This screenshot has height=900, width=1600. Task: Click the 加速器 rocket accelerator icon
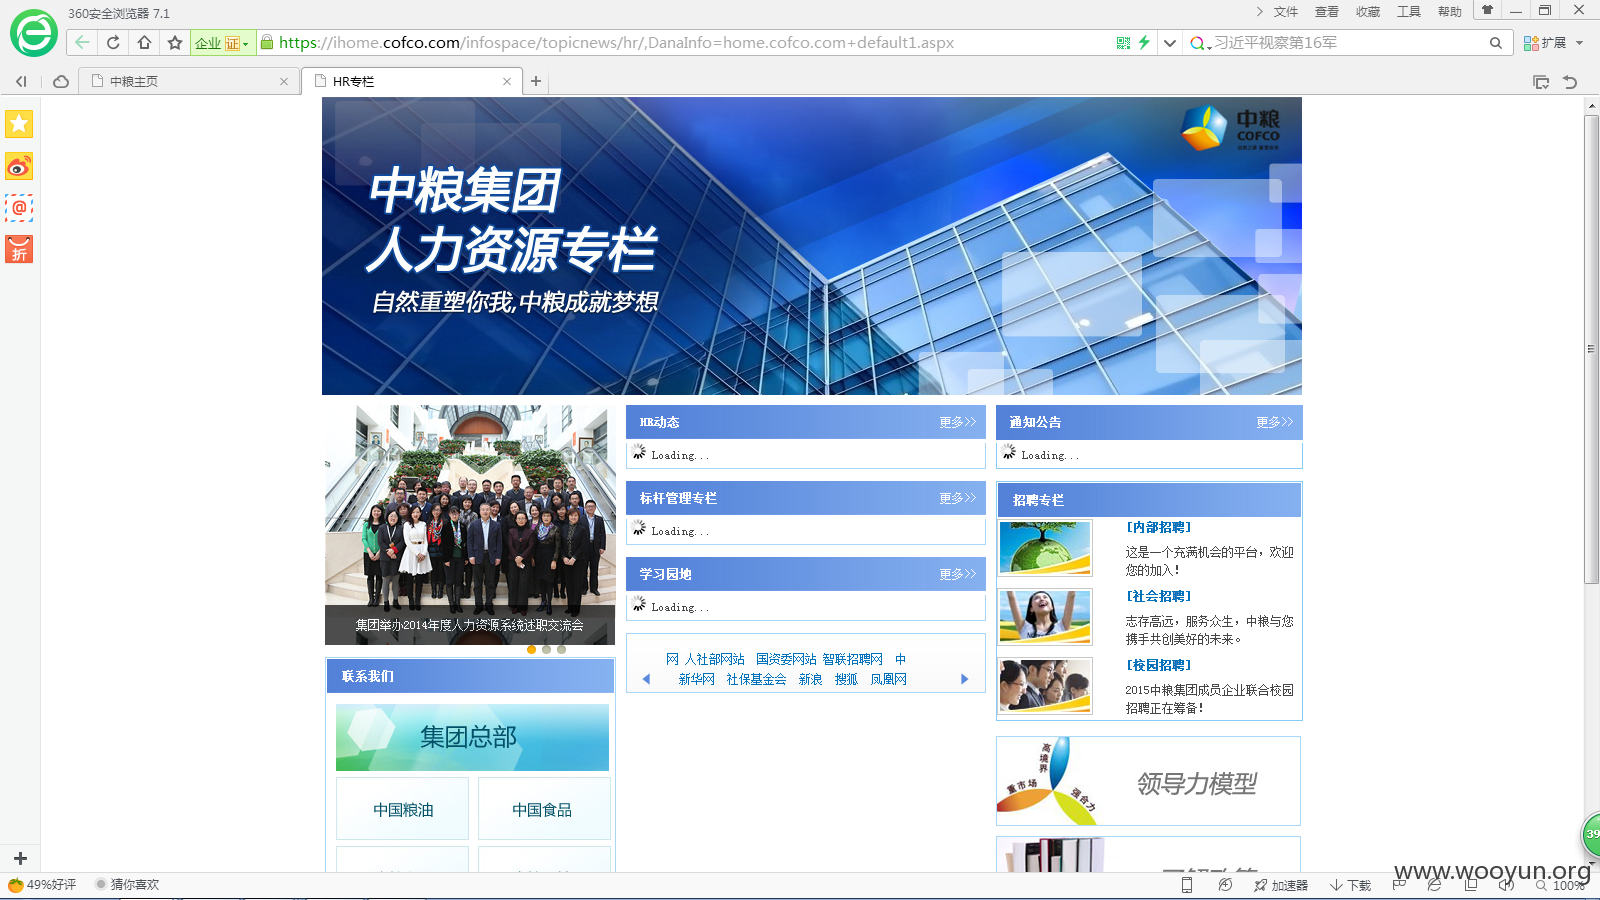(x=1281, y=885)
